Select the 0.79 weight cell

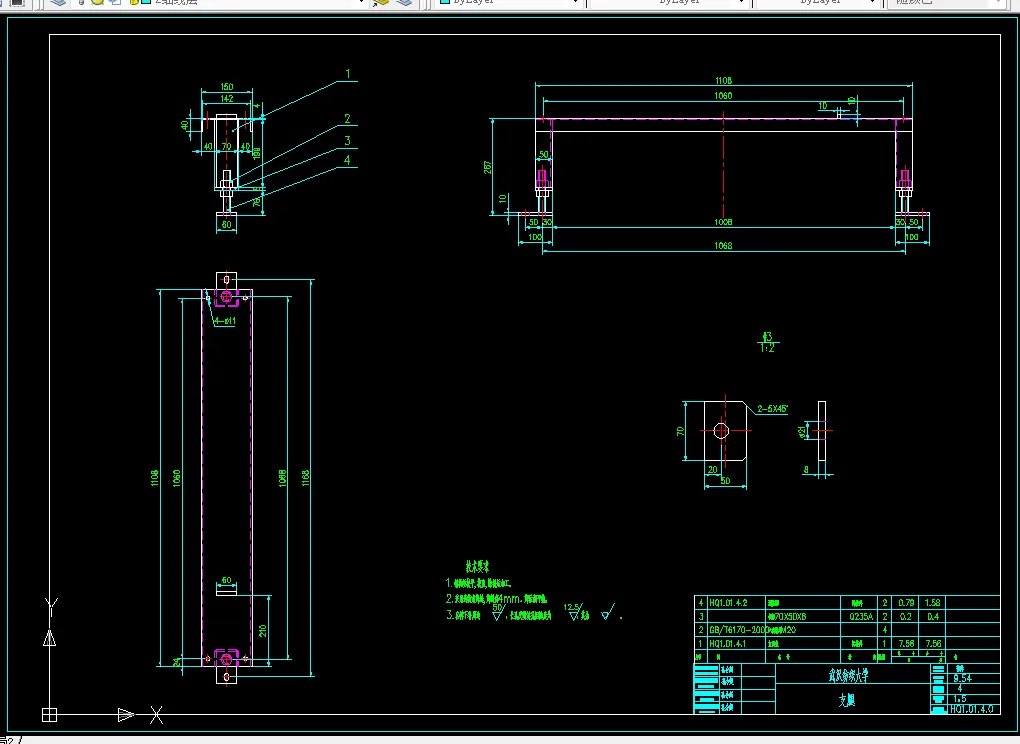906,603
